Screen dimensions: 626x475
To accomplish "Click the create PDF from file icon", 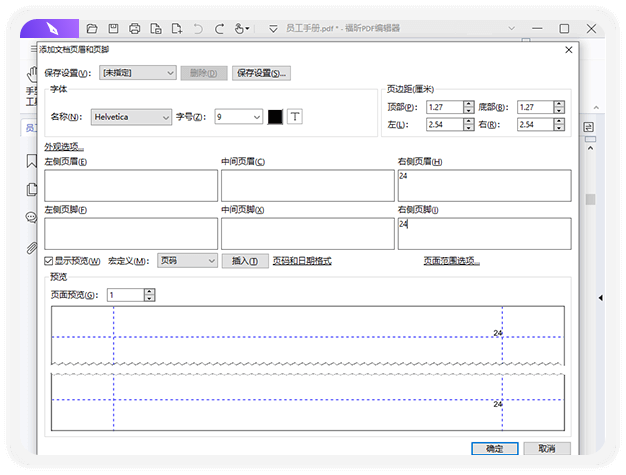I will pos(156,29).
